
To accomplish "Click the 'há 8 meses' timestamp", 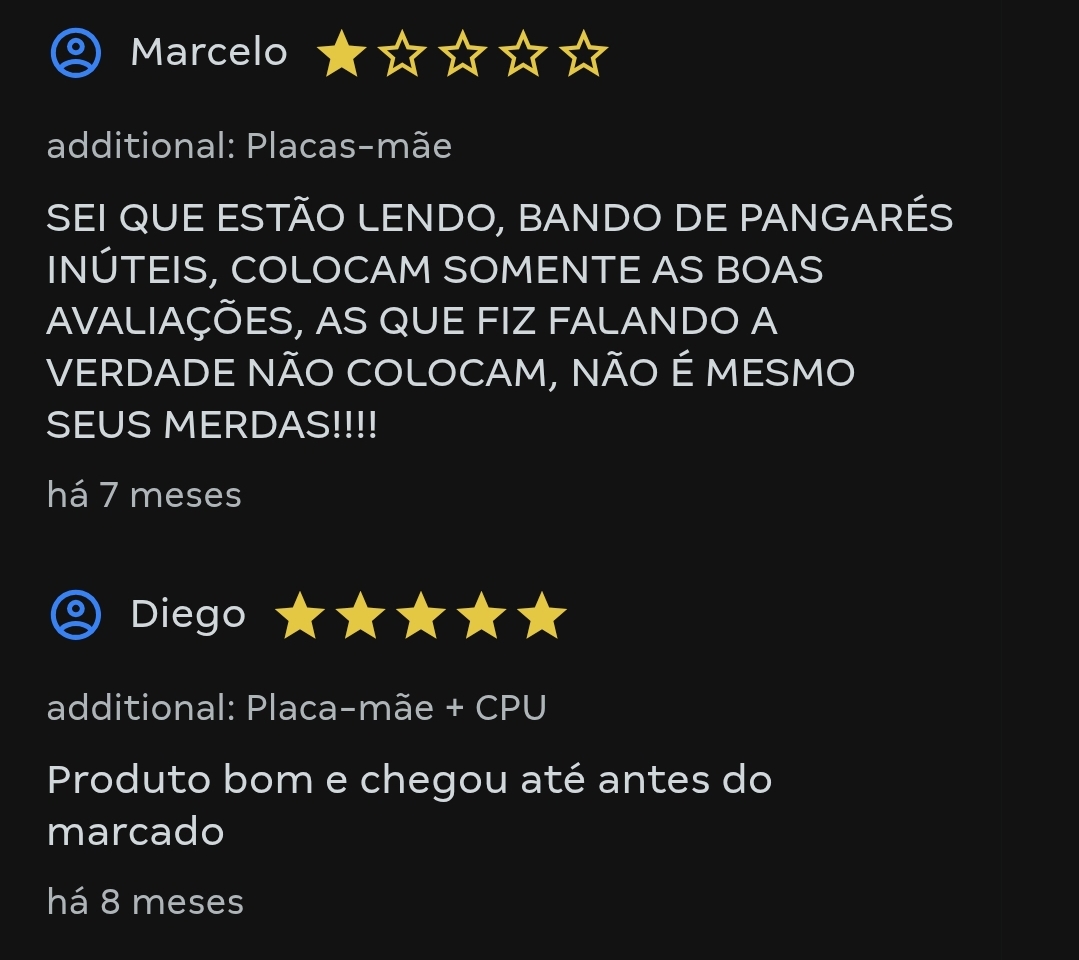I will pos(145,902).
